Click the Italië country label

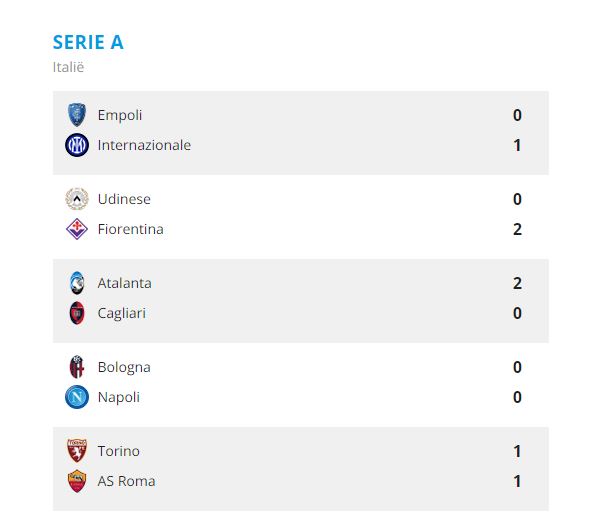pyautogui.click(x=69, y=67)
